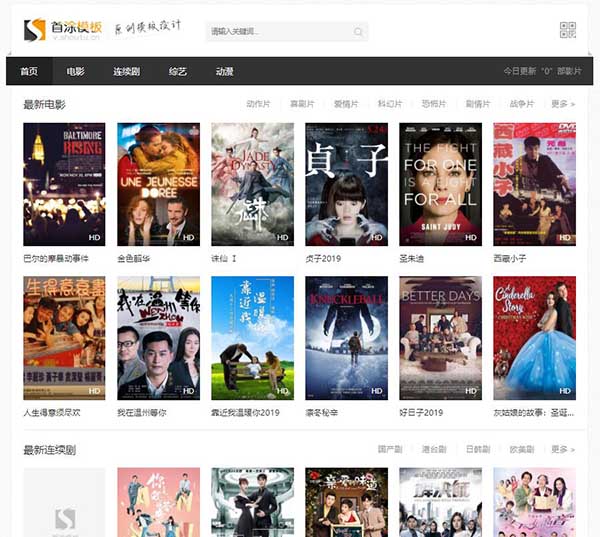
Task: Click the search magnifier icon
Action: coord(358,32)
